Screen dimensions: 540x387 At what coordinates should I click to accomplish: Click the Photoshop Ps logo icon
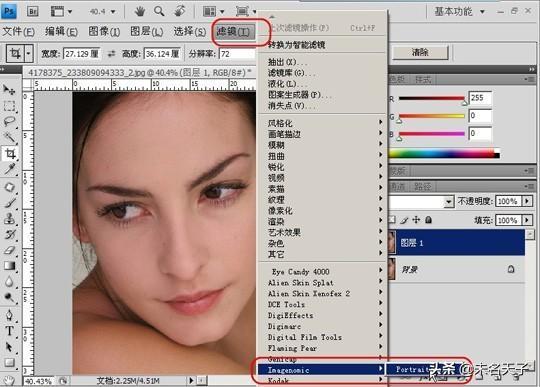tap(9, 11)
